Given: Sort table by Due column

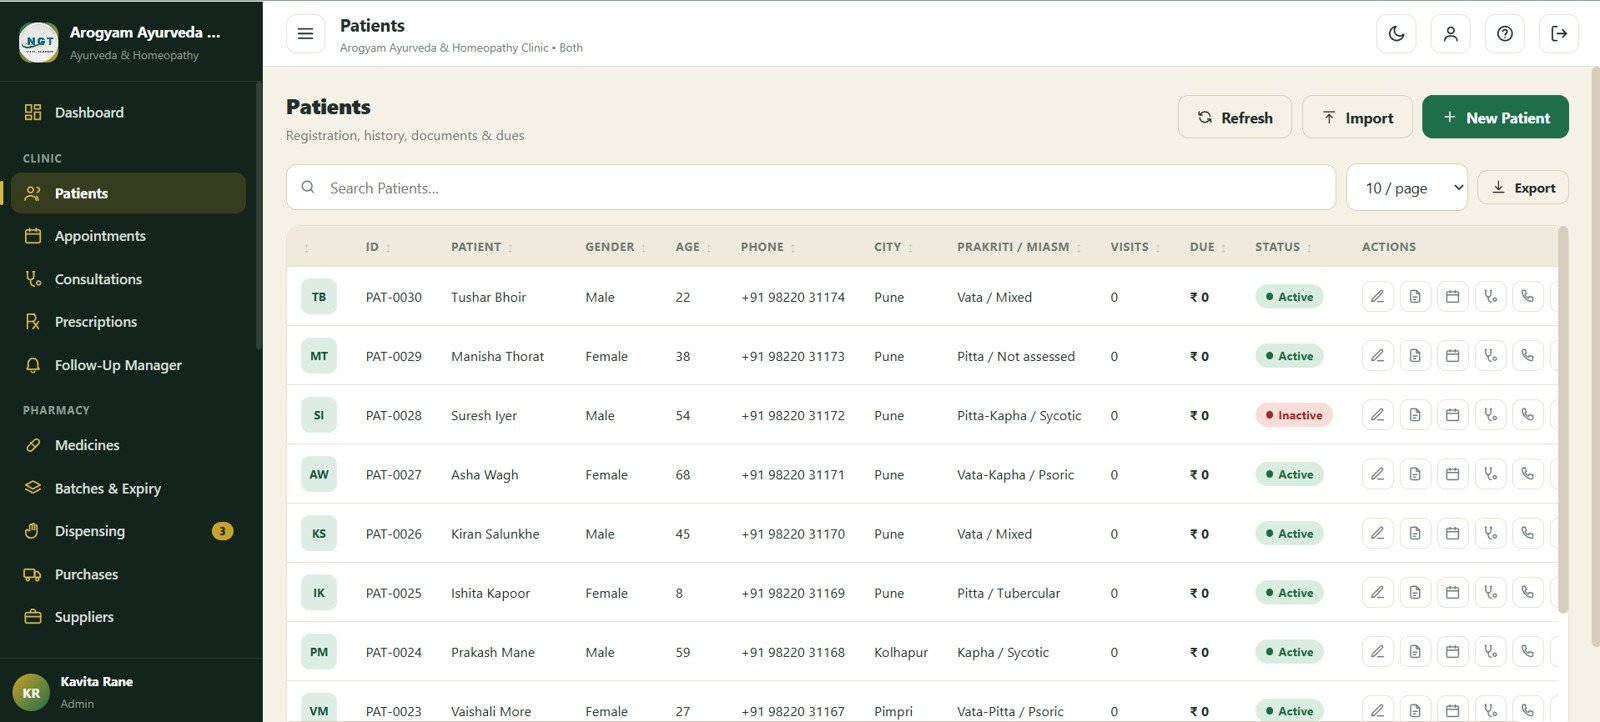Looking at the screenshot, I should 1208,247.
